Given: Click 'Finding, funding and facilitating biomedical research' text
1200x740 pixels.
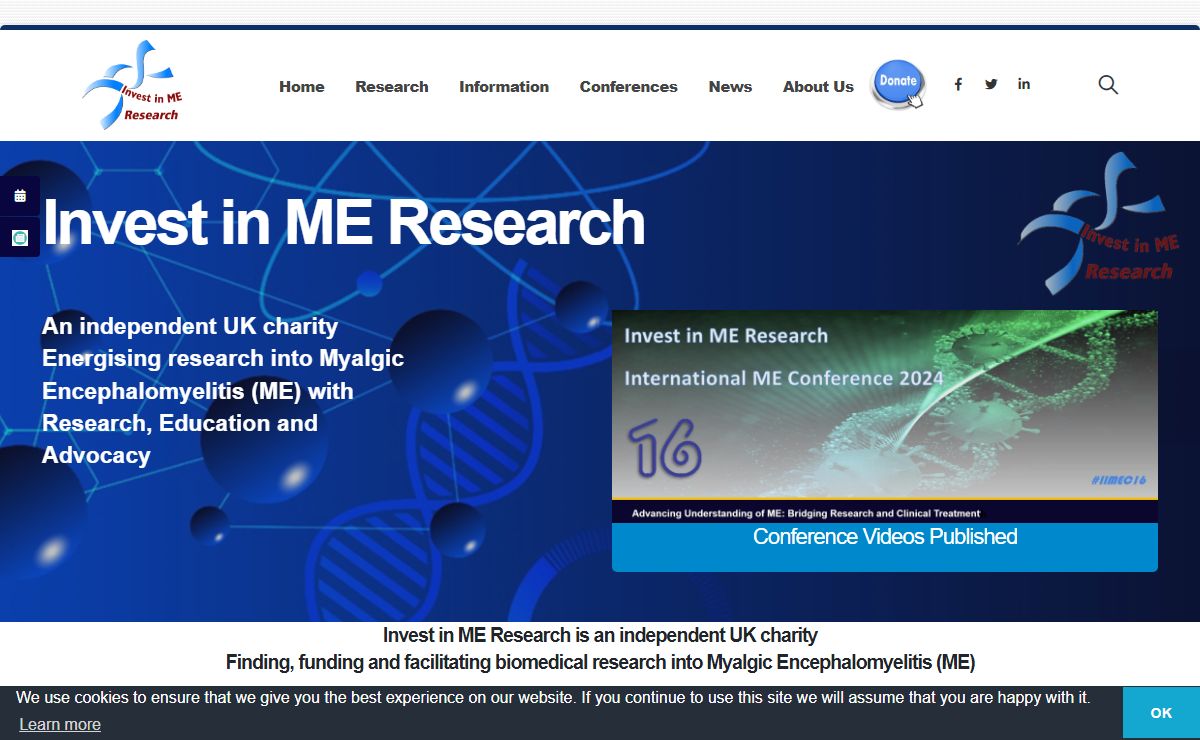Looking at the screenshot, I should point(600,662).
